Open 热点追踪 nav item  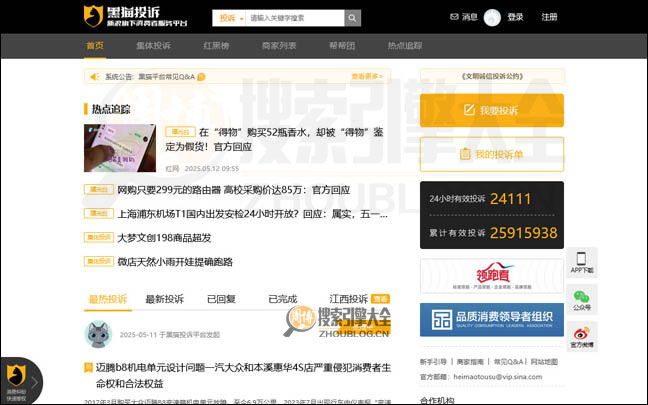(x=405, y=45)
